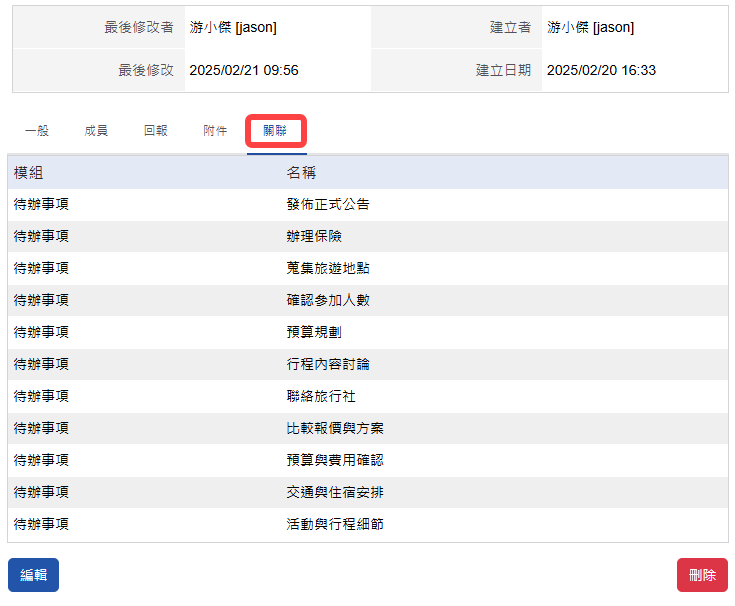735x606 pixels.
Task: Click the 模組 column header
Action: (29, 172)
